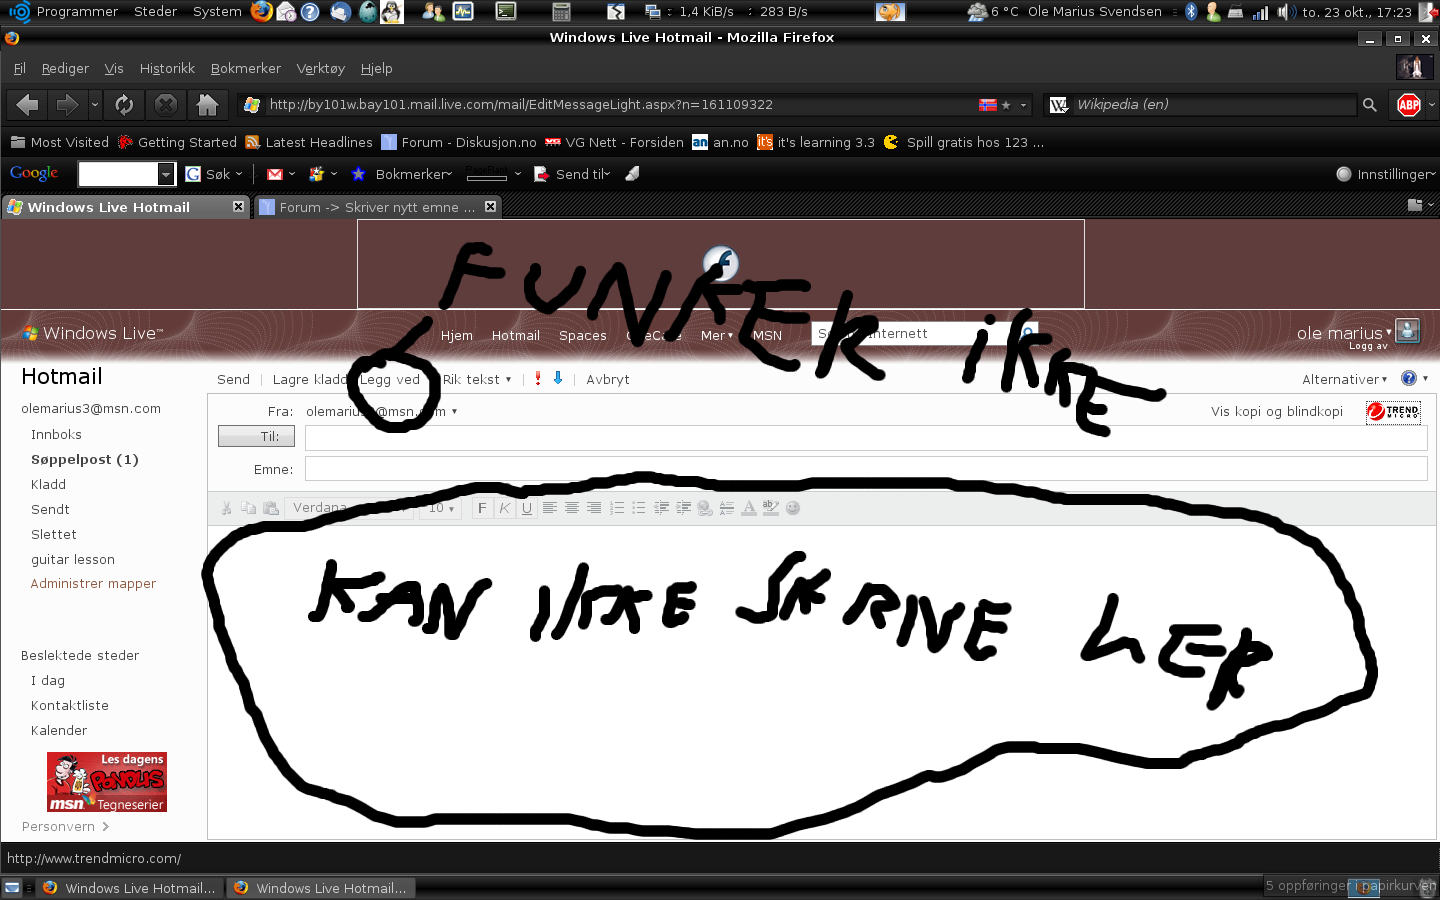Expand the ole marius account dropdown
The height and width of the screenshot is (900, 1440).
[x=1344, y=333]
